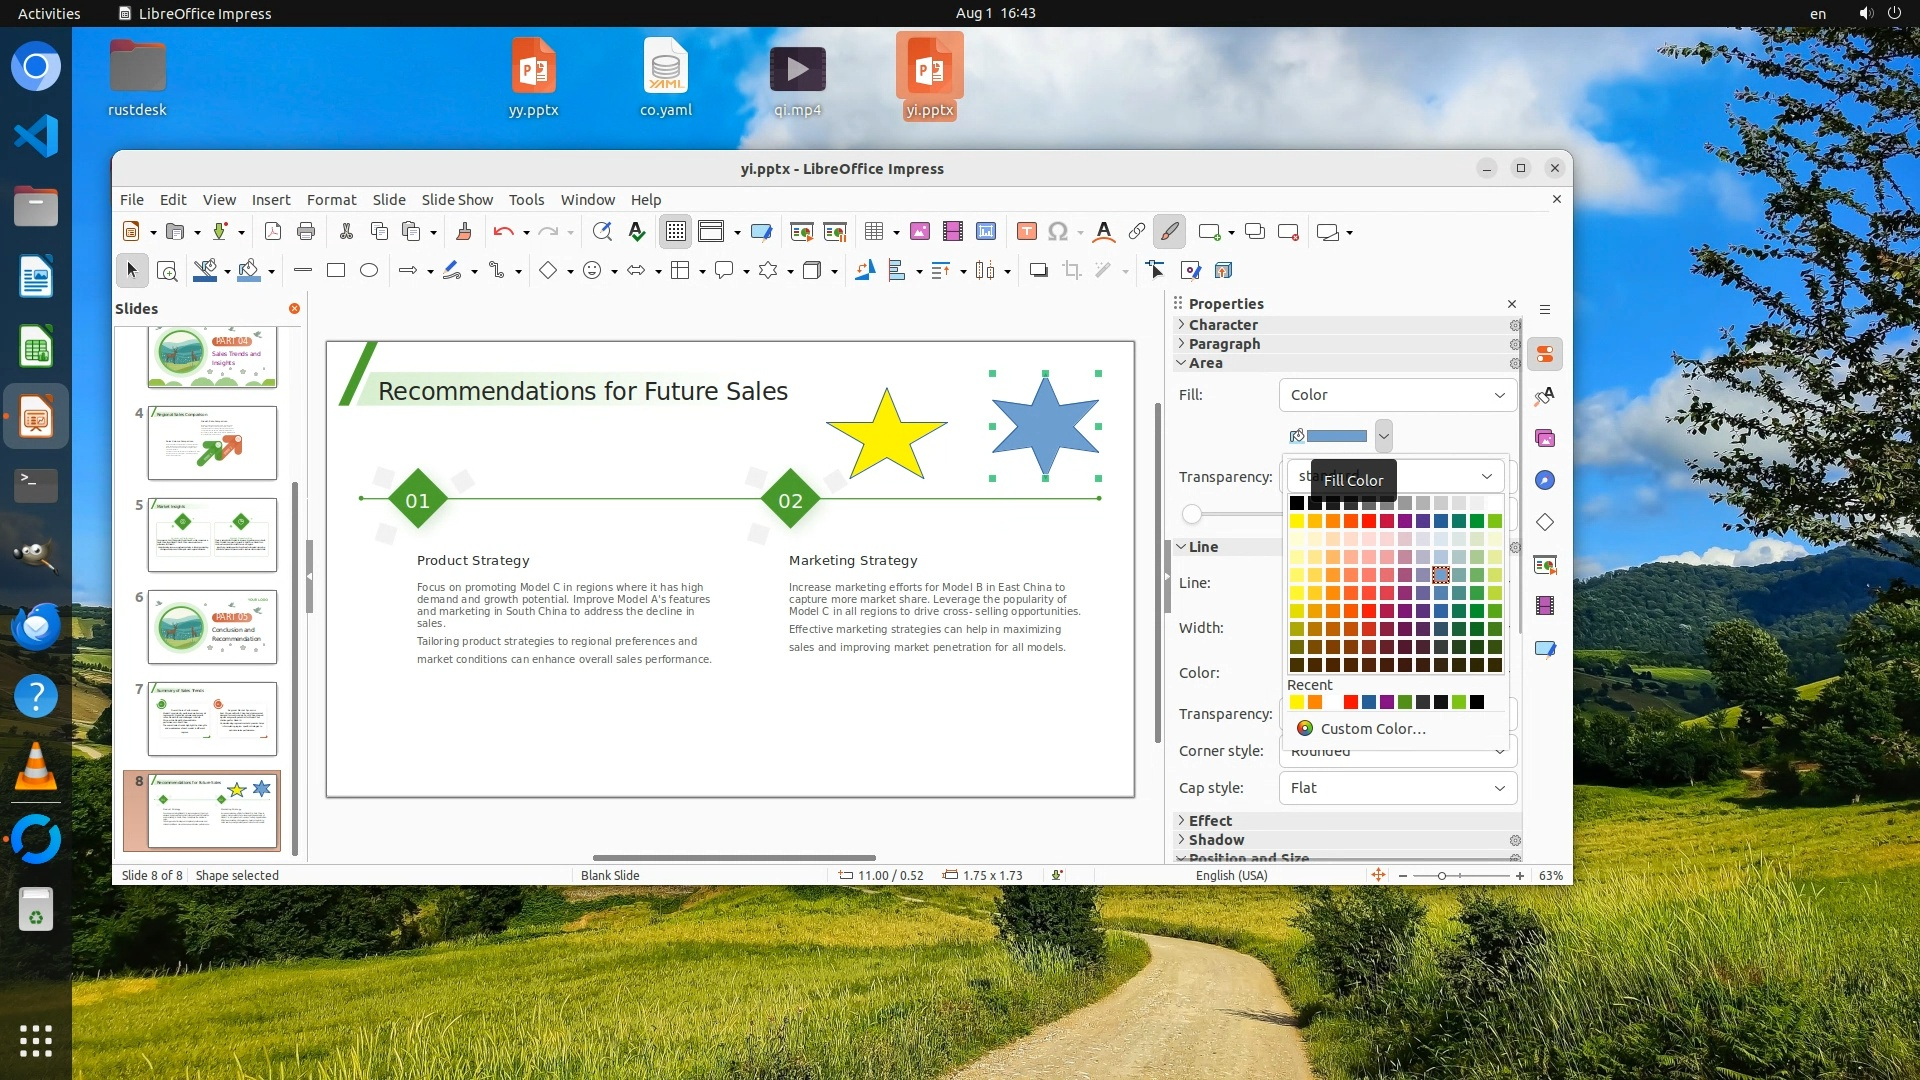The width and height of the screenshot is (1920, 1080).
Task: Select the Ellipse drawing tool
Action: click(369, 270)
